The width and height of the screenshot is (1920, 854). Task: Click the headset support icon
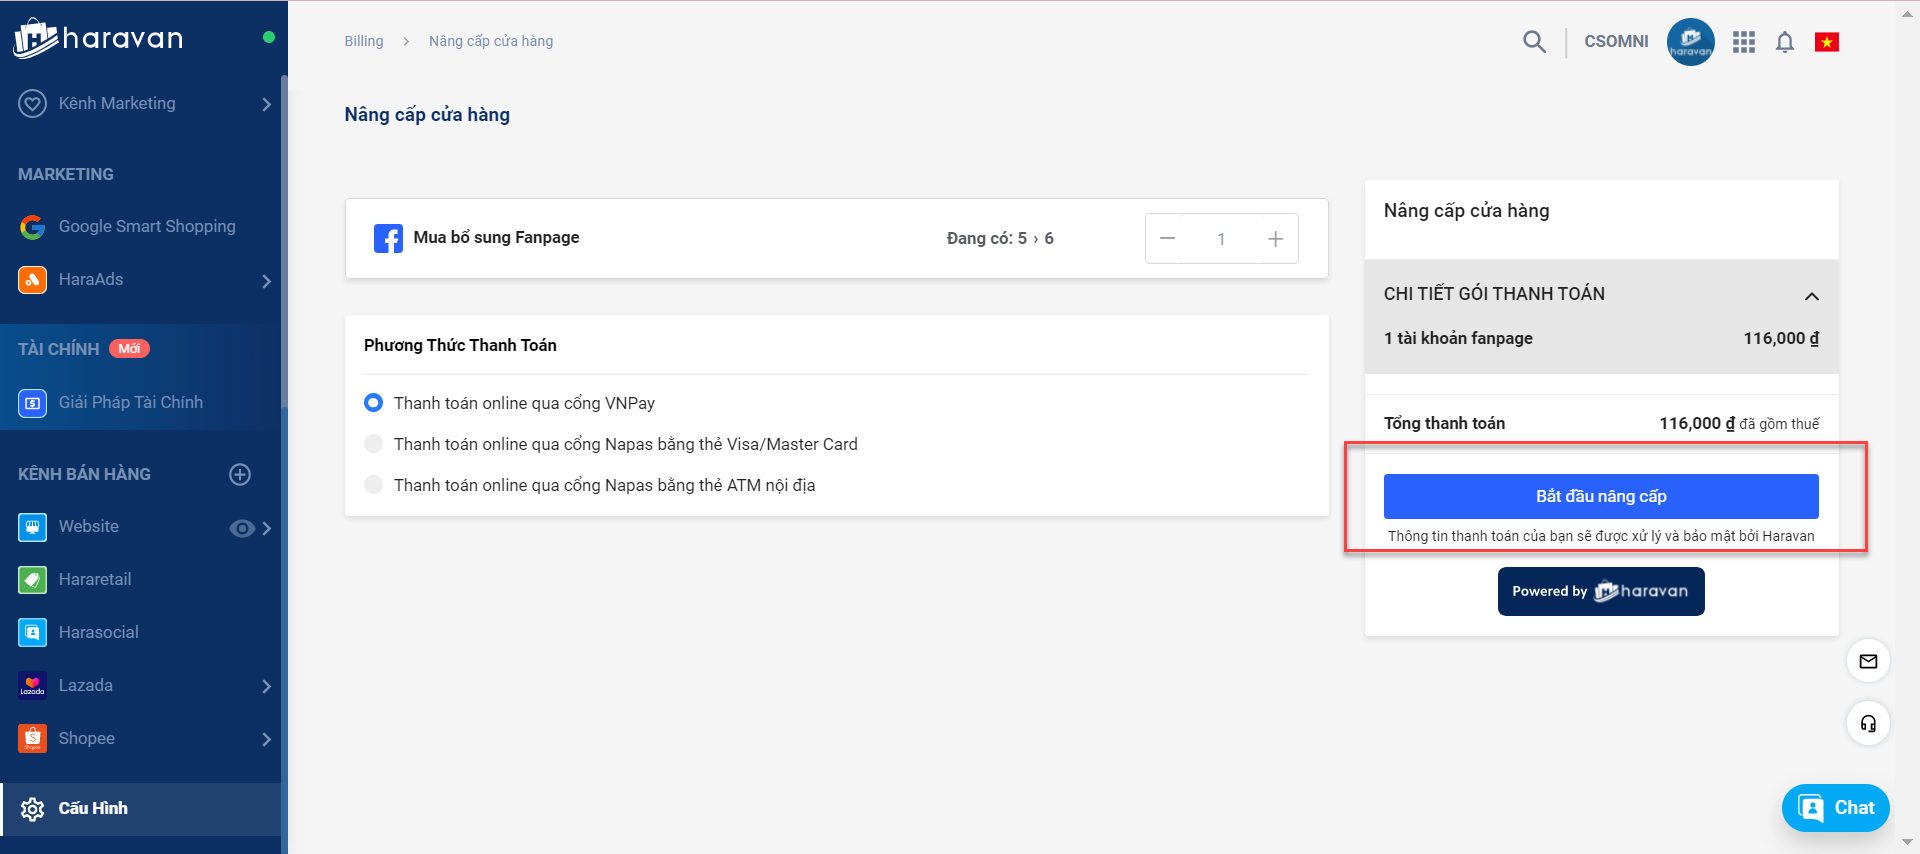tap(1868, 724)
